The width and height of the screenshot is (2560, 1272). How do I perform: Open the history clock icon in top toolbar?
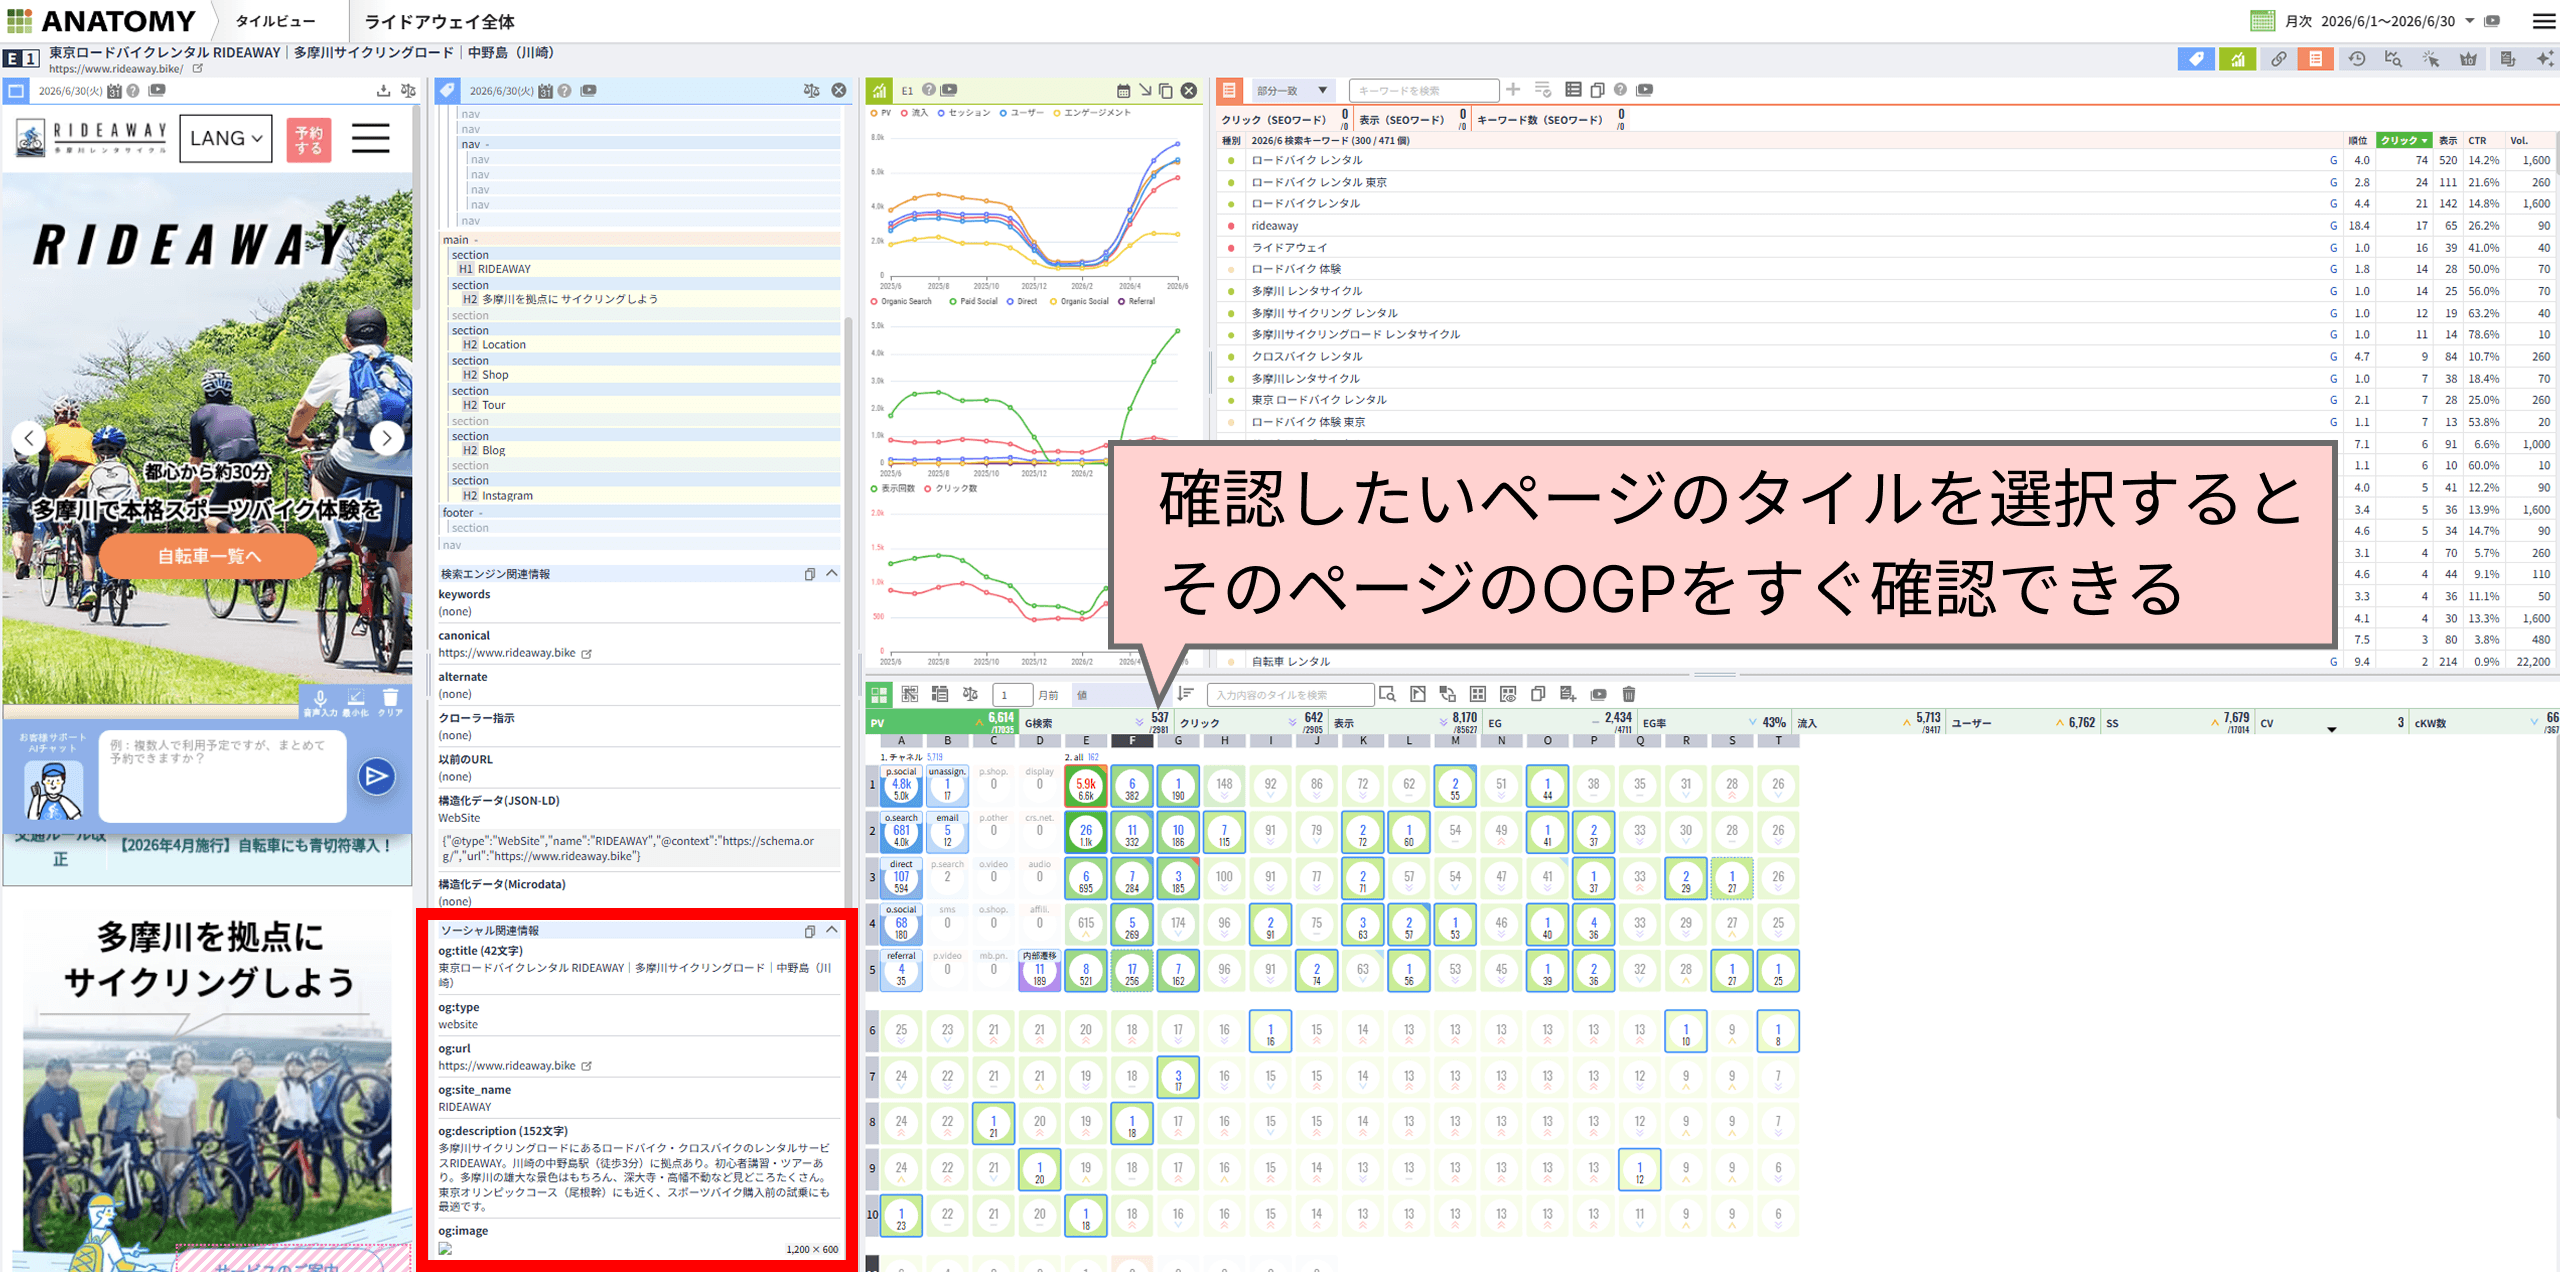2357,60
